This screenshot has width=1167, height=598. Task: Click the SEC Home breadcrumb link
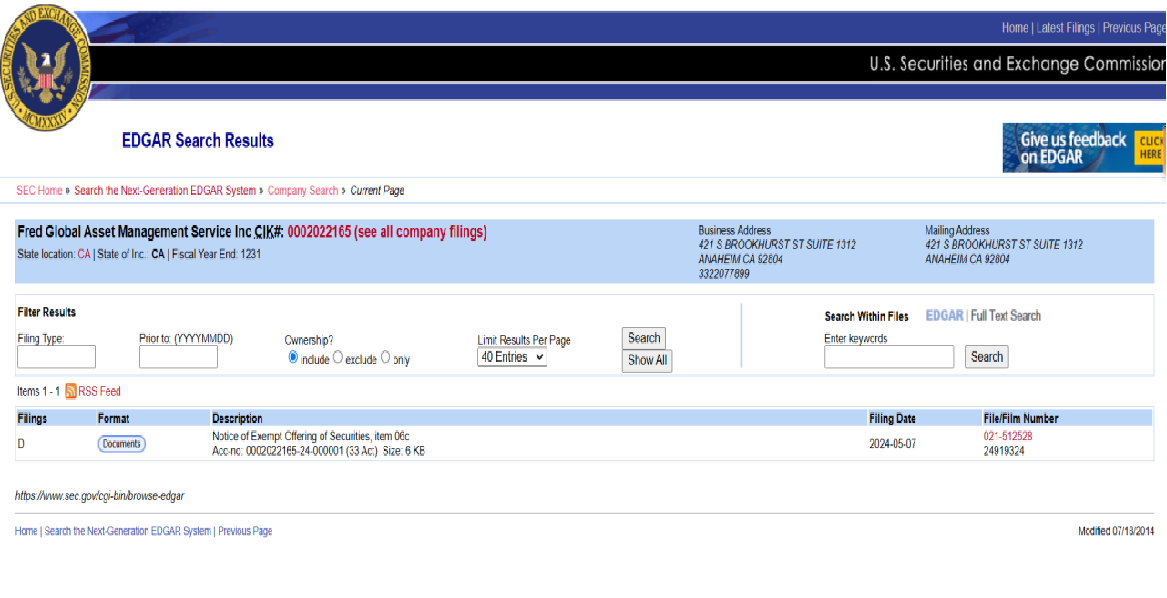[39, 191]
